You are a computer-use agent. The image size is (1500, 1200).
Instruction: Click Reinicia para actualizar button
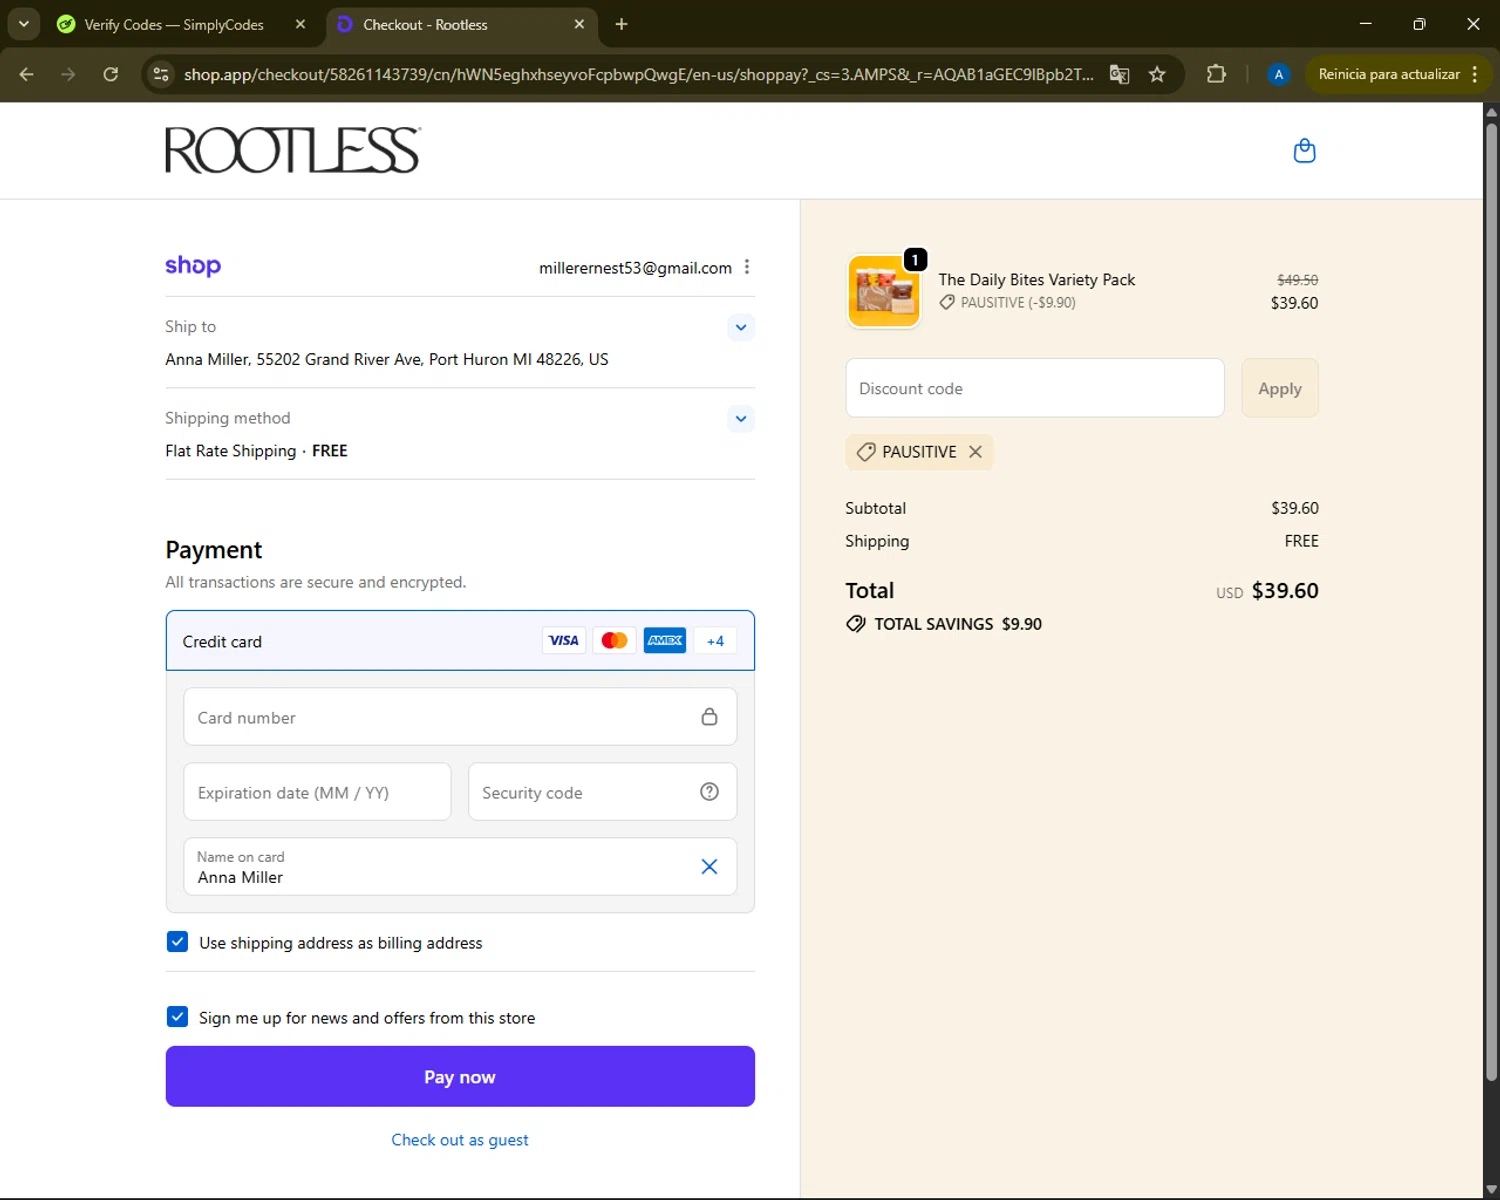click(1398, 74)
